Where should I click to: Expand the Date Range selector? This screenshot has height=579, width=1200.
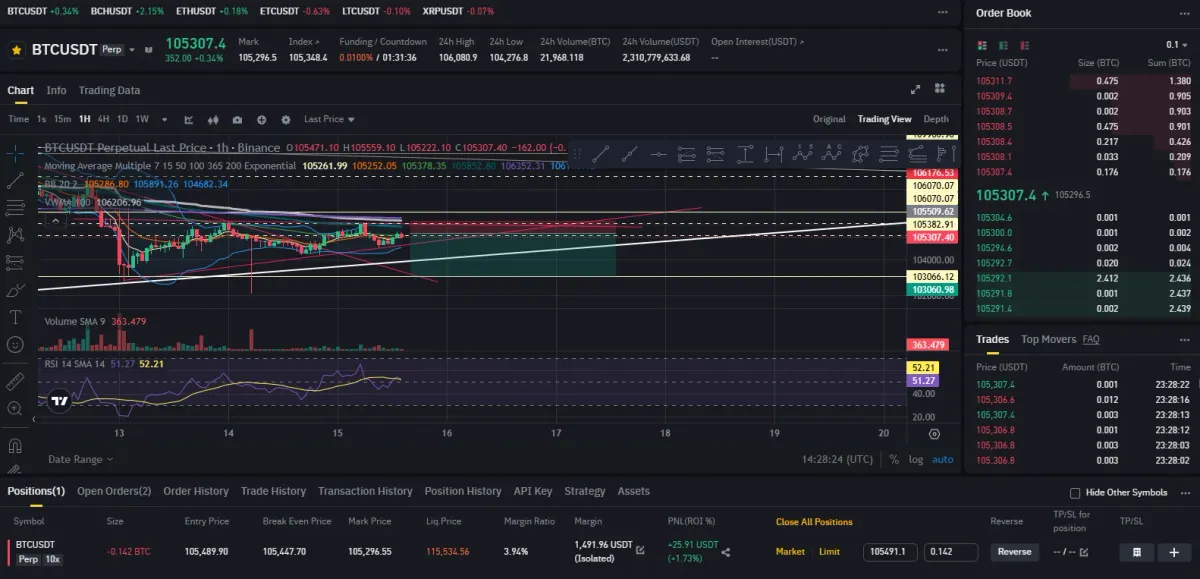(x=80, y=459)
